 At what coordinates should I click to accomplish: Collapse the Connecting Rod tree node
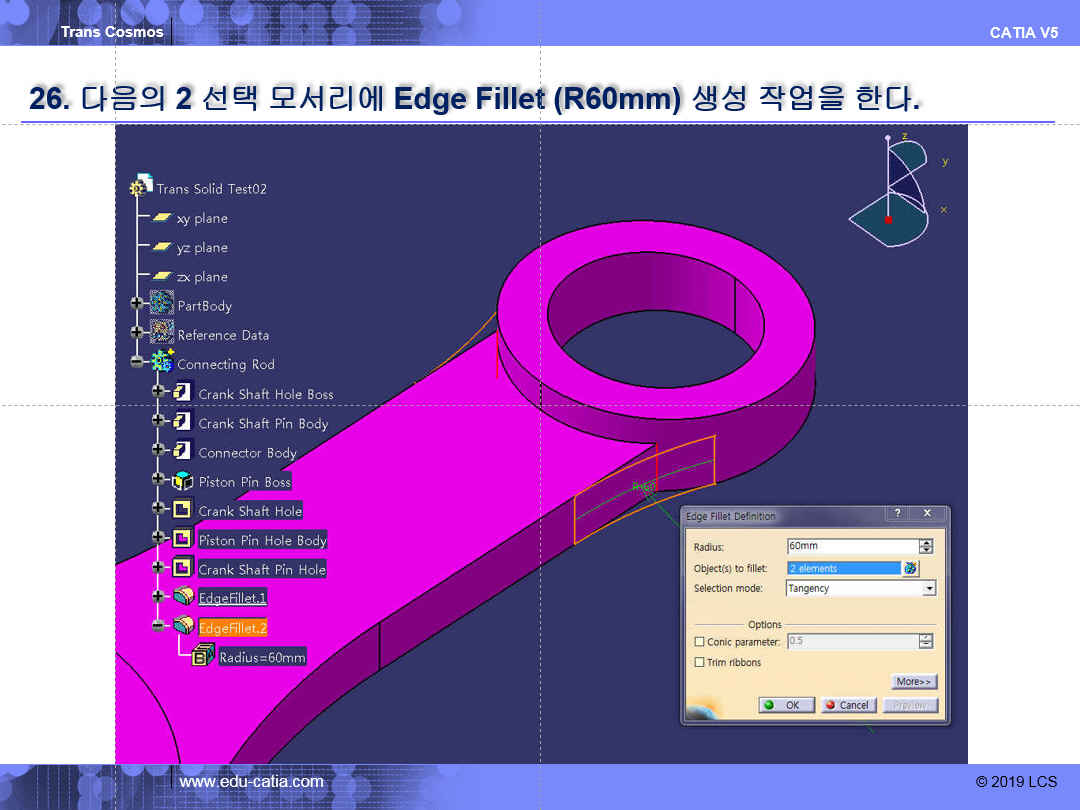coord(137,364)
